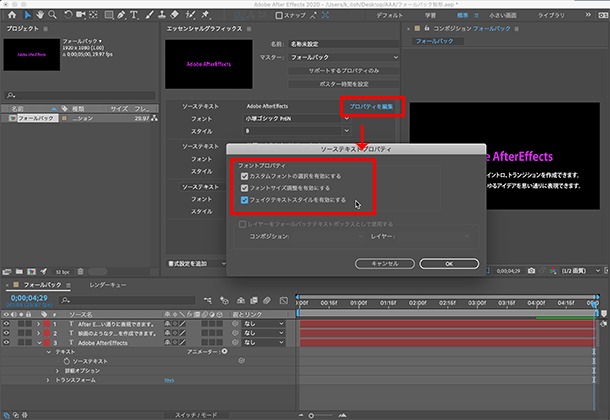Click the Draft 3D icon in timeline
This screenshot has height=420, width=610.
click(224, 300)
